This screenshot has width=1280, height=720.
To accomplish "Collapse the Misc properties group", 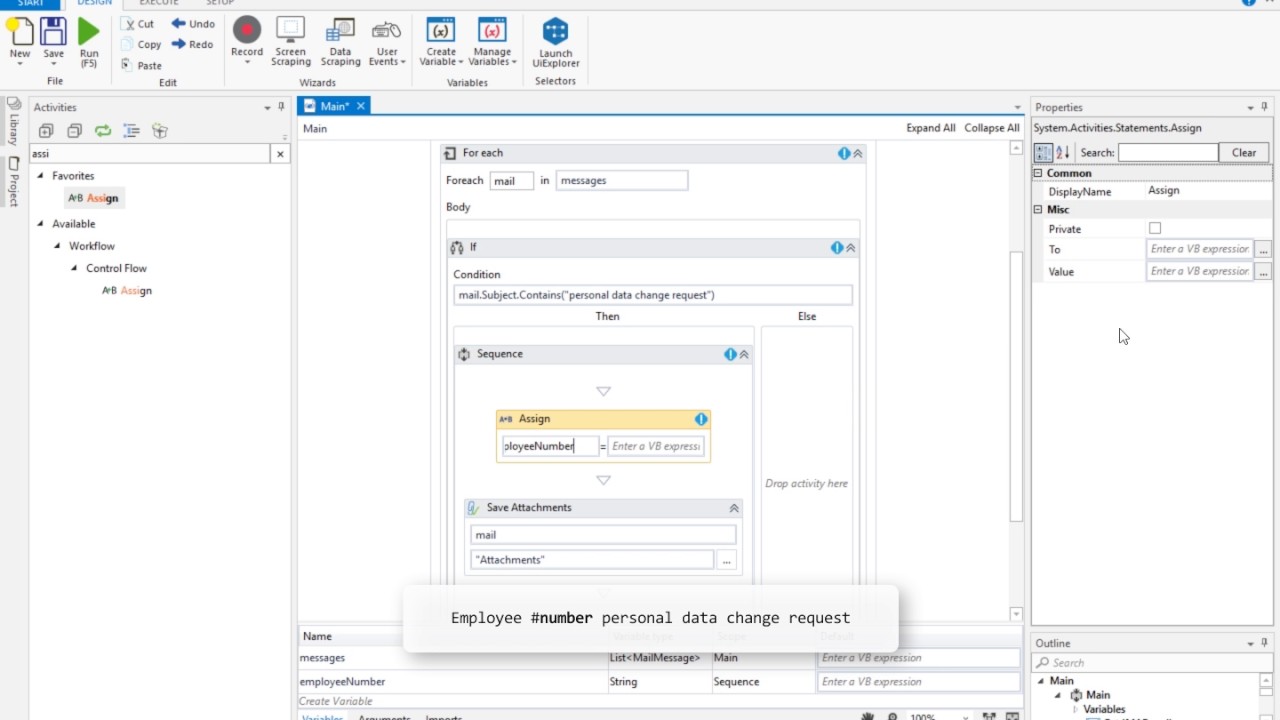I will pos(1038,210).
